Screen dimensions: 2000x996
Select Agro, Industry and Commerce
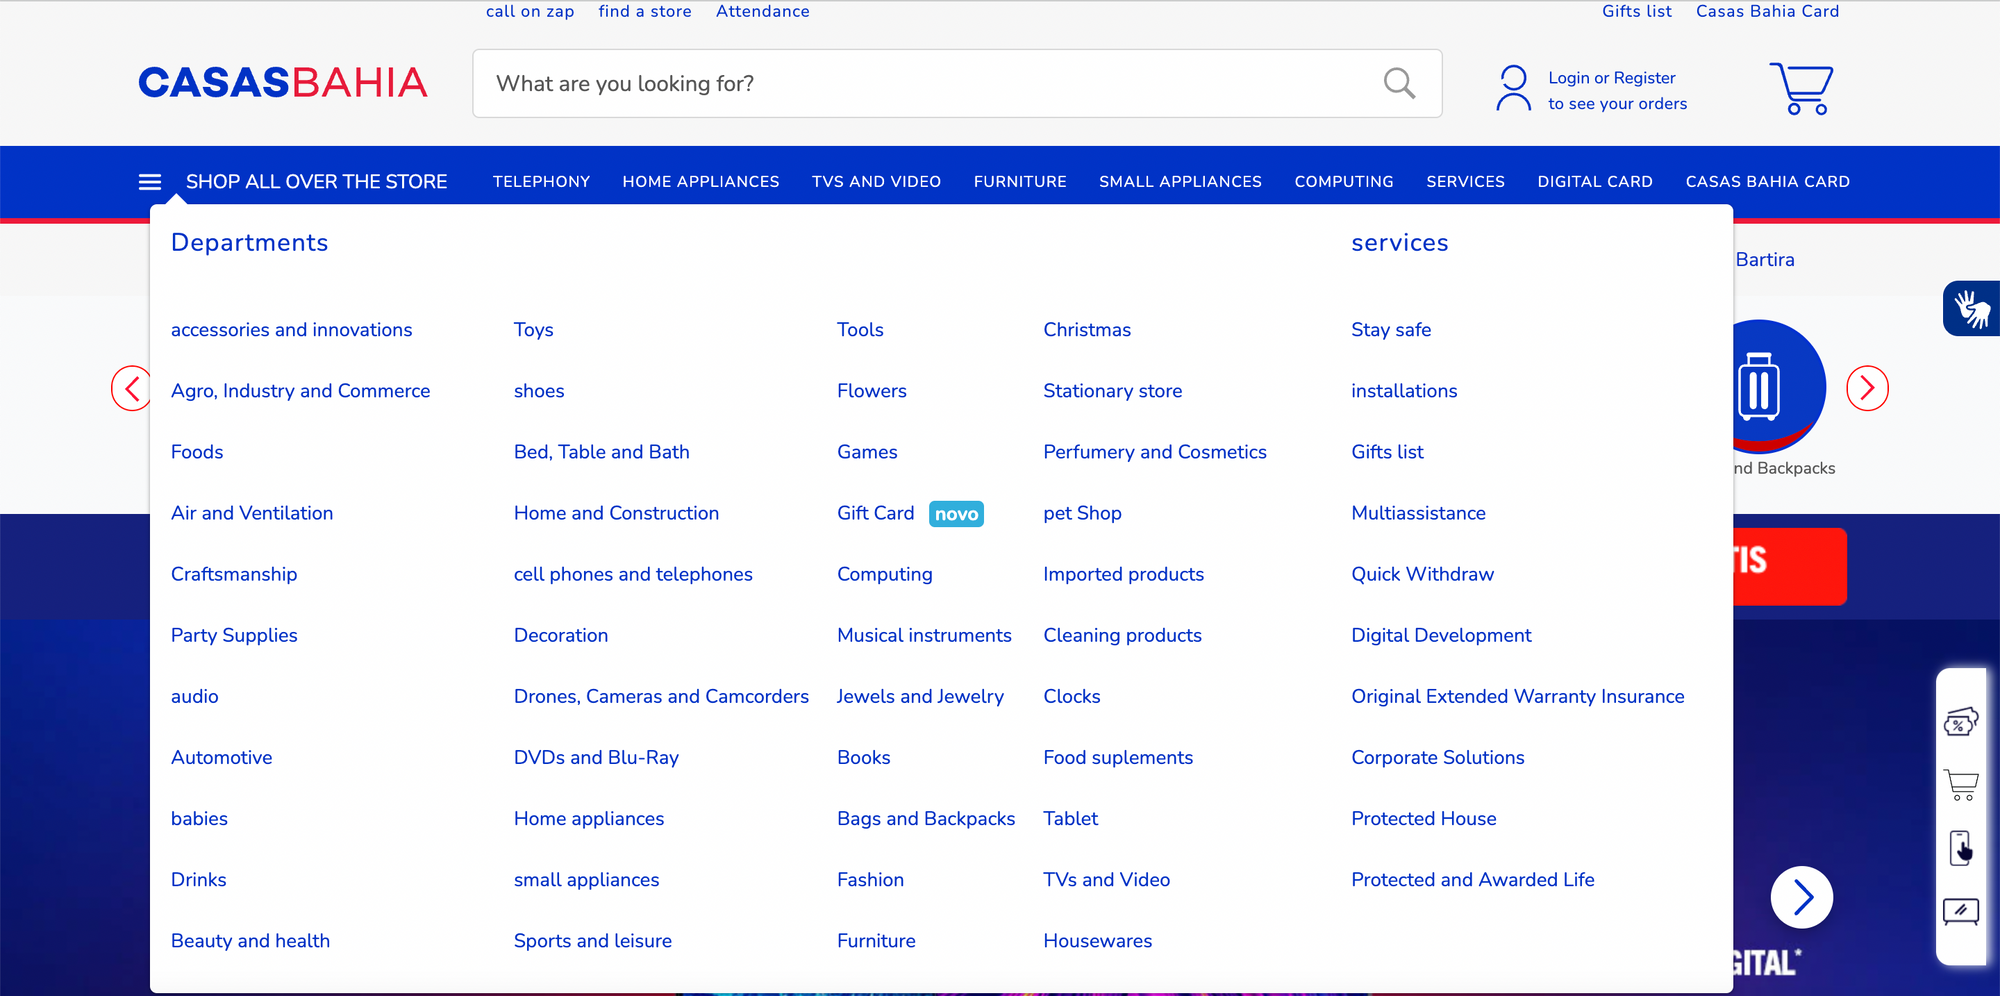tap(300, 391)
